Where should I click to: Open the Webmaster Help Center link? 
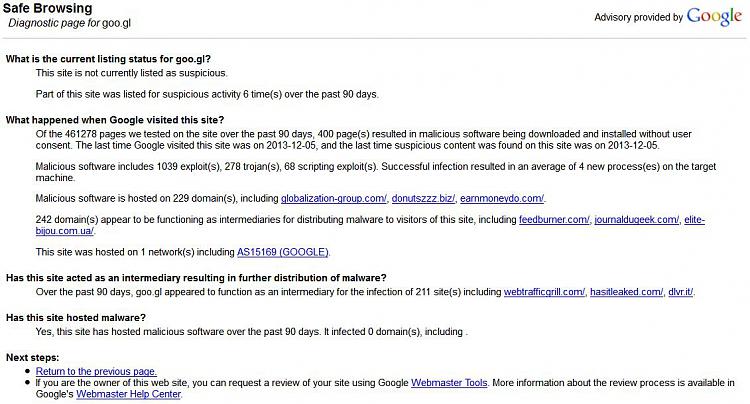pyautogui.click(x=128, y=394)
